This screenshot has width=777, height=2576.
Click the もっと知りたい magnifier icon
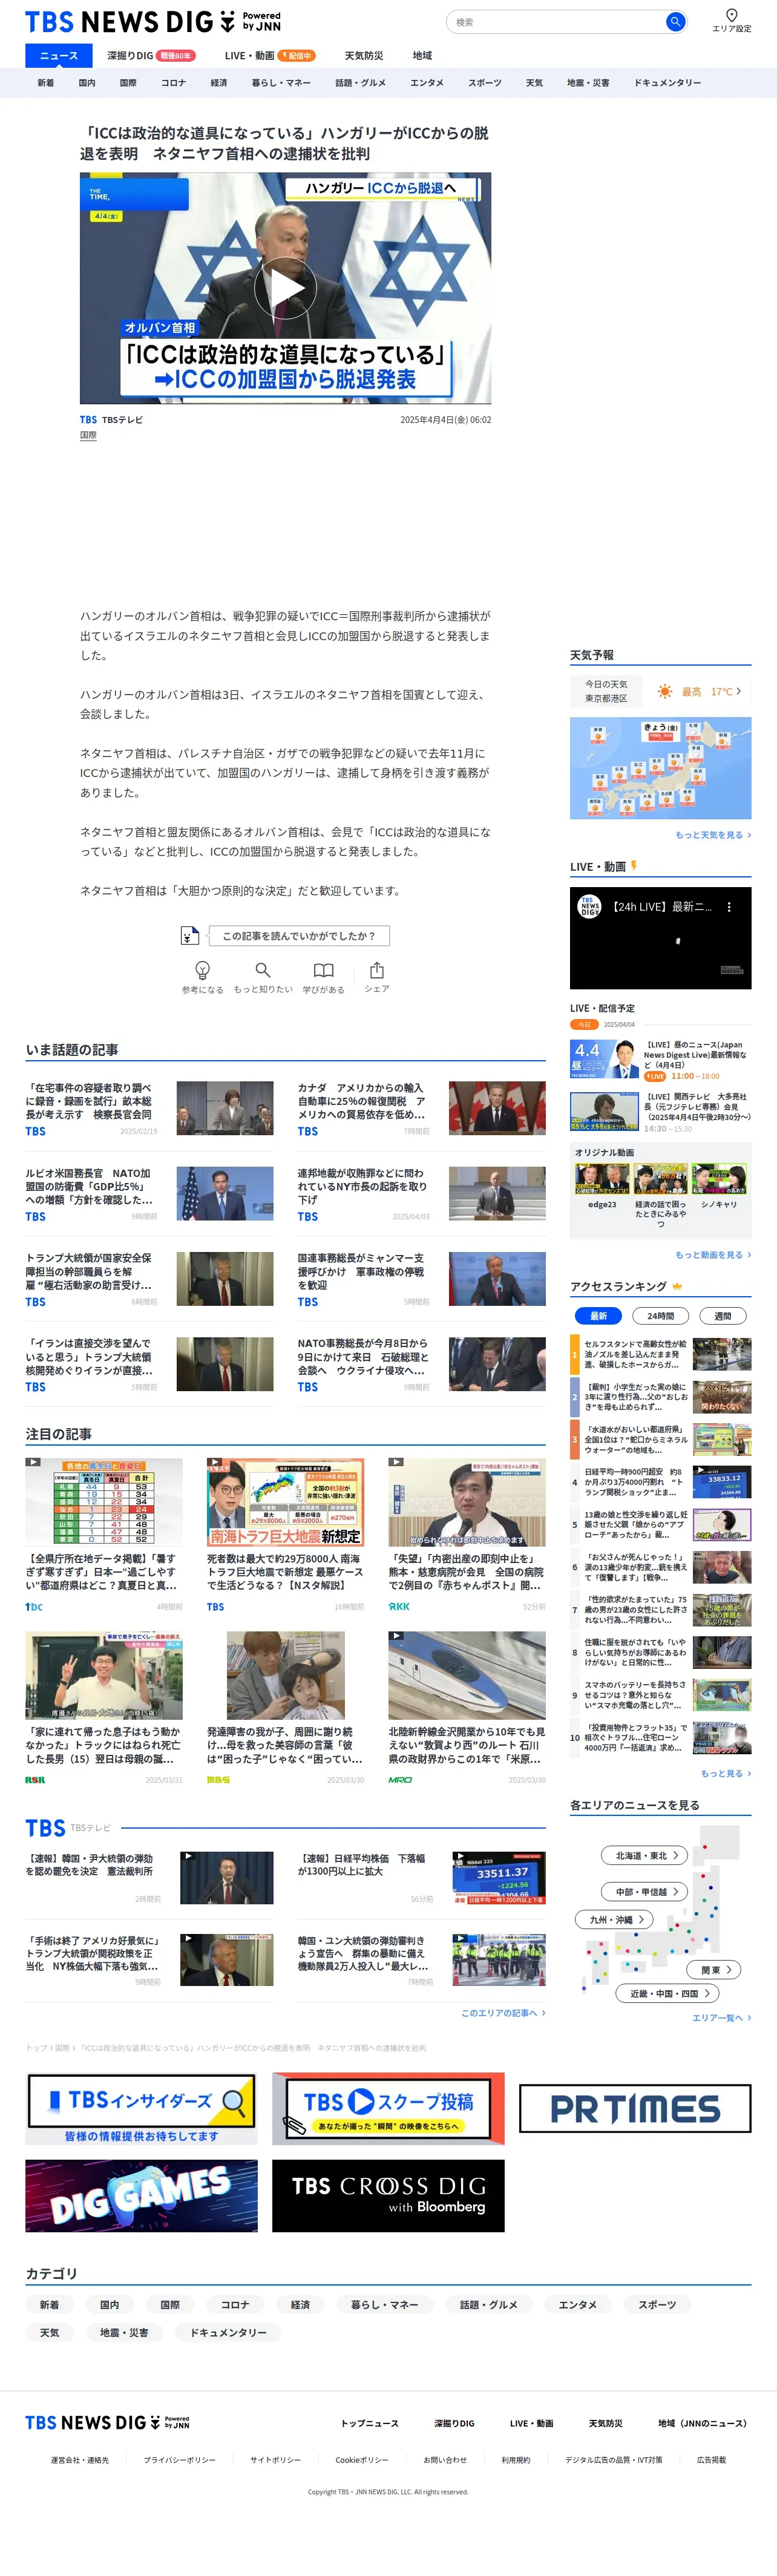[263, 969]
